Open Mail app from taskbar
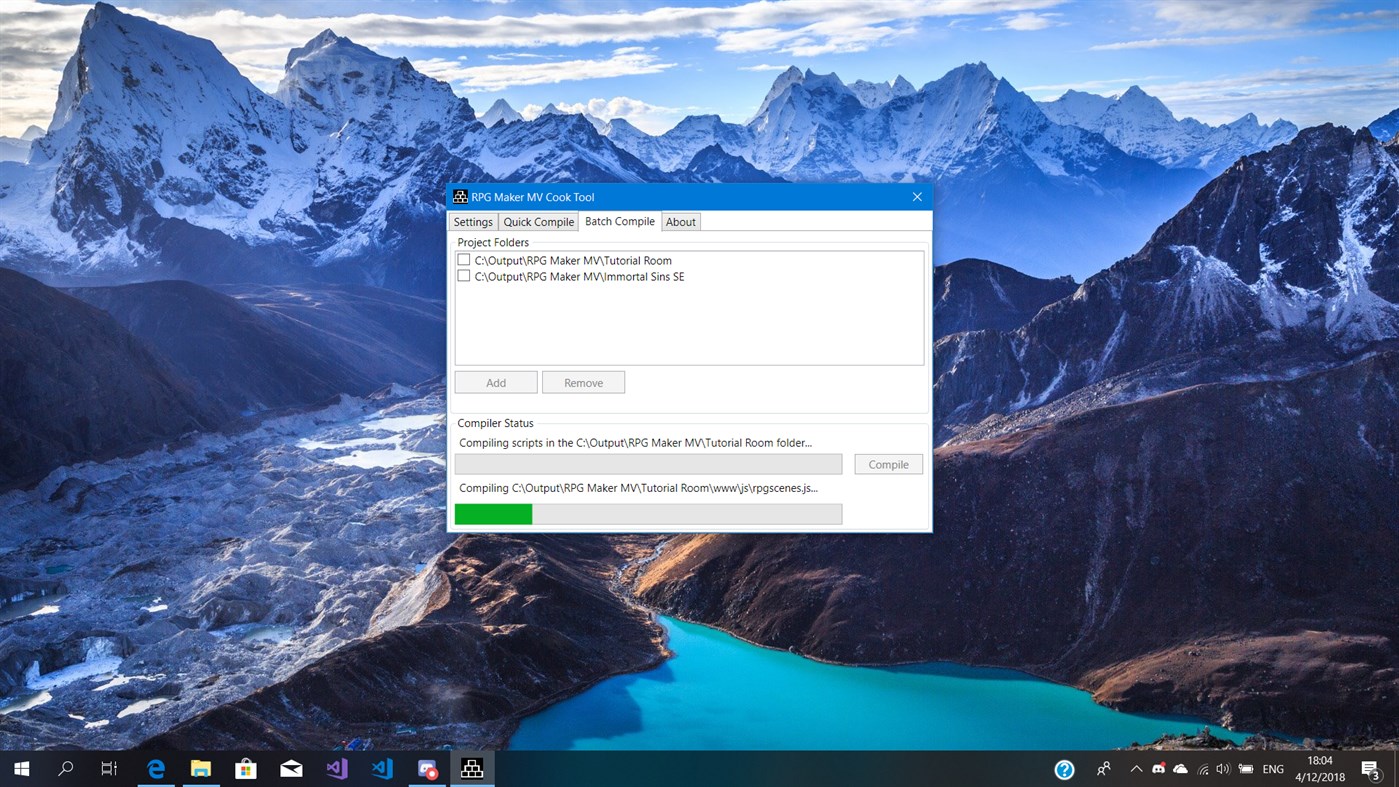Screen dimensions: 1399x787 click(291, 769)
